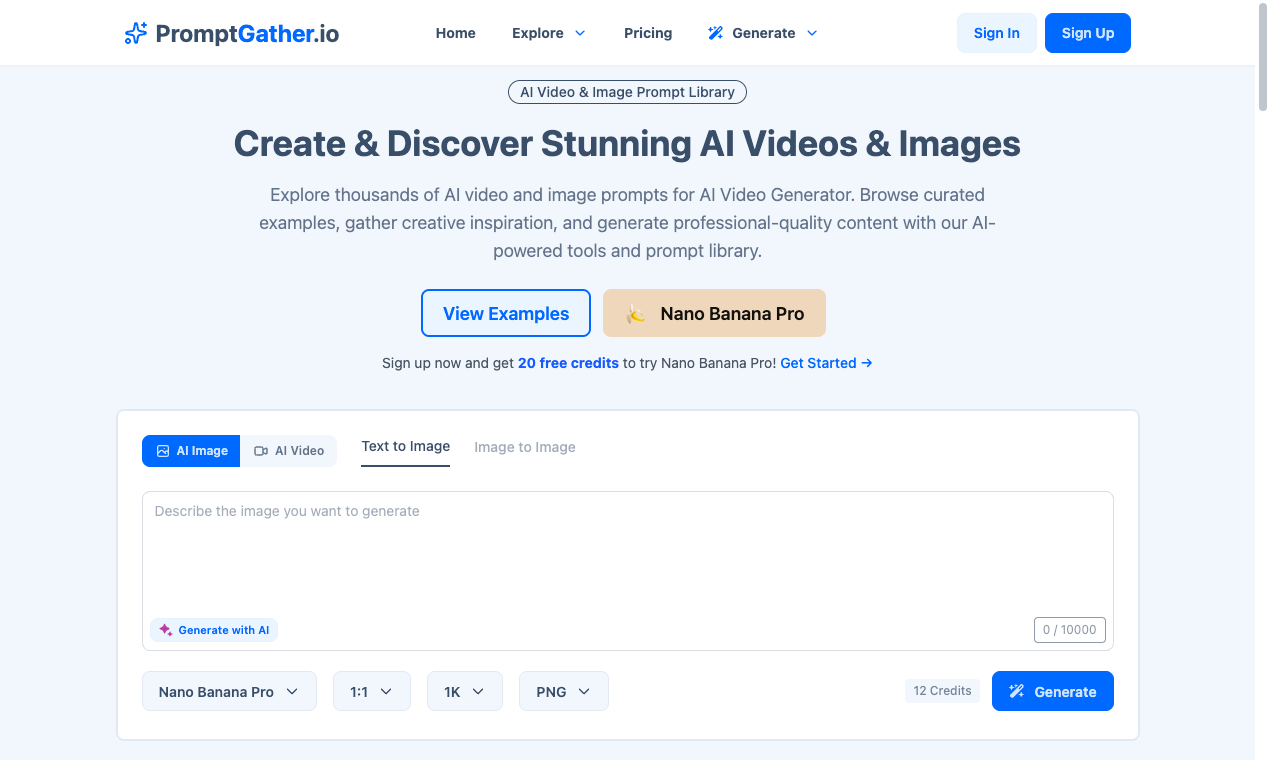
Task: Expand the Explore navigation dropdown
Action: pyautogui.click(x=548, y=32)
